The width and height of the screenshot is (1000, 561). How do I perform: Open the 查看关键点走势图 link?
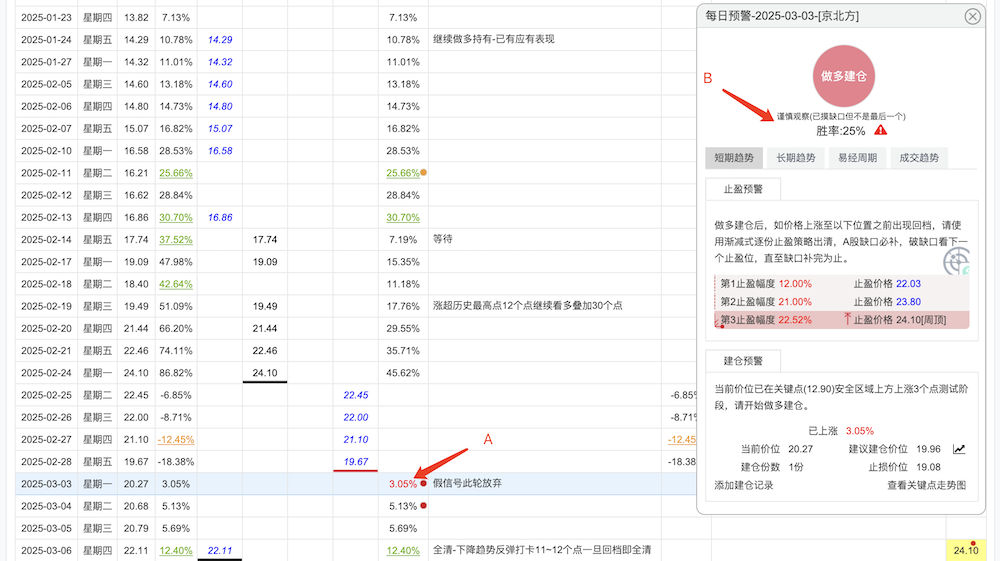pos(927,485)
